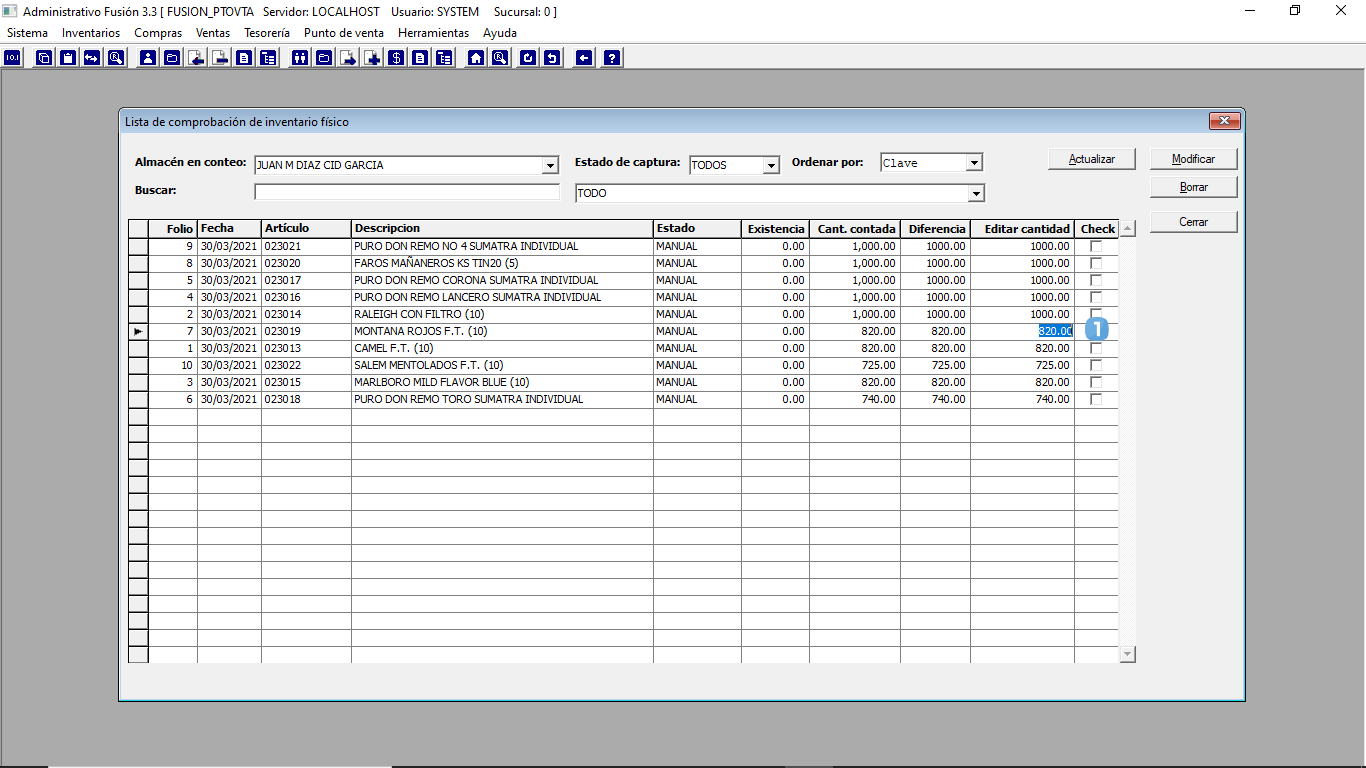Check the box for PURO DON REMO NO 4 row
Screen dimensions: 1366x768
(x=1096, y=246)
